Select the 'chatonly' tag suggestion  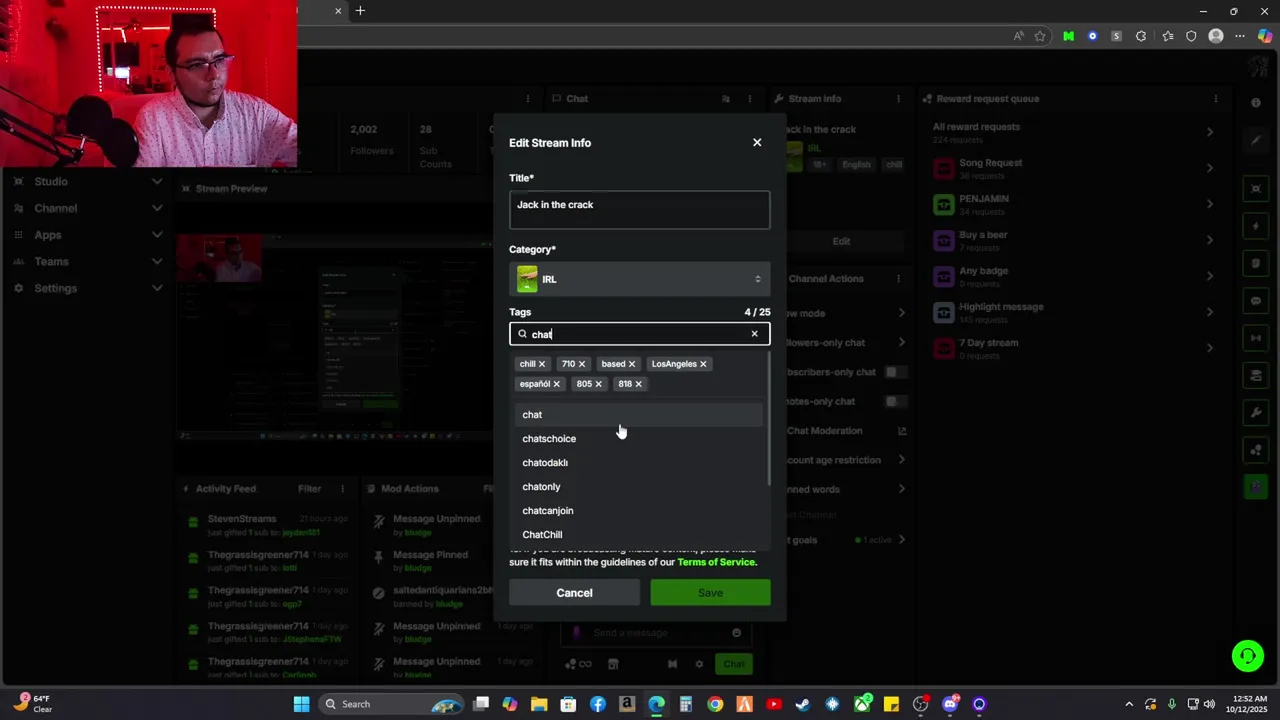[640, 487]
